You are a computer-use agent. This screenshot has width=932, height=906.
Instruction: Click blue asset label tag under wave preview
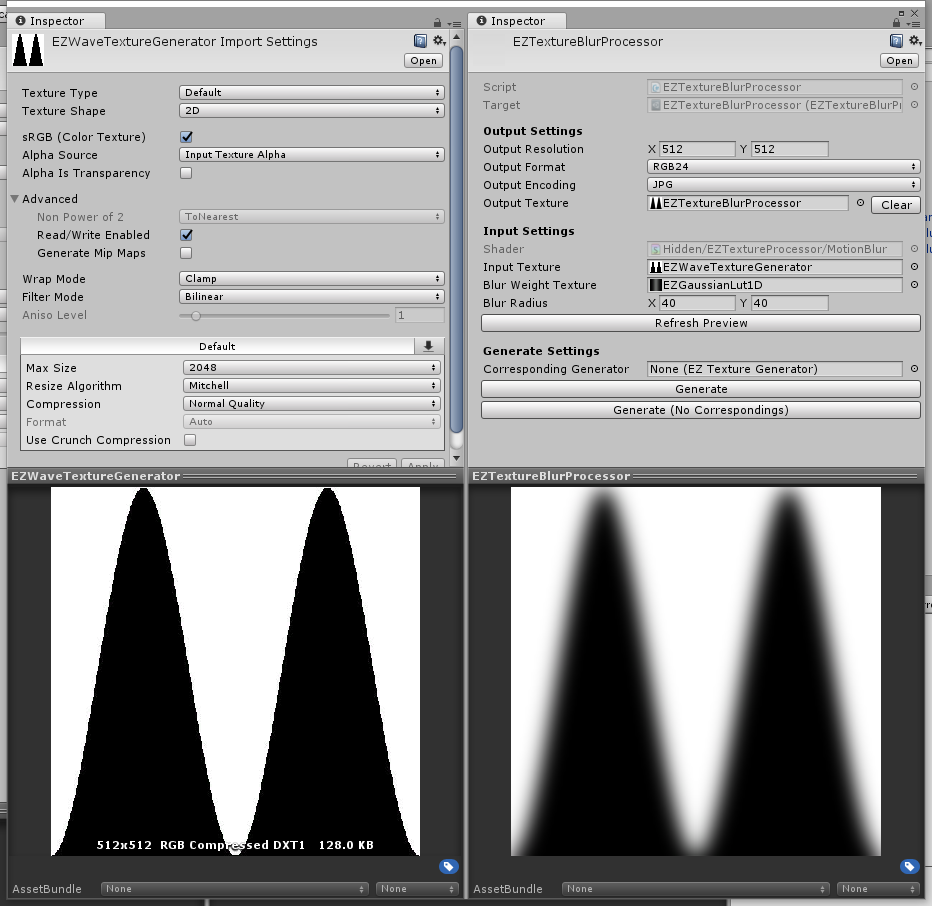[449, 866]
